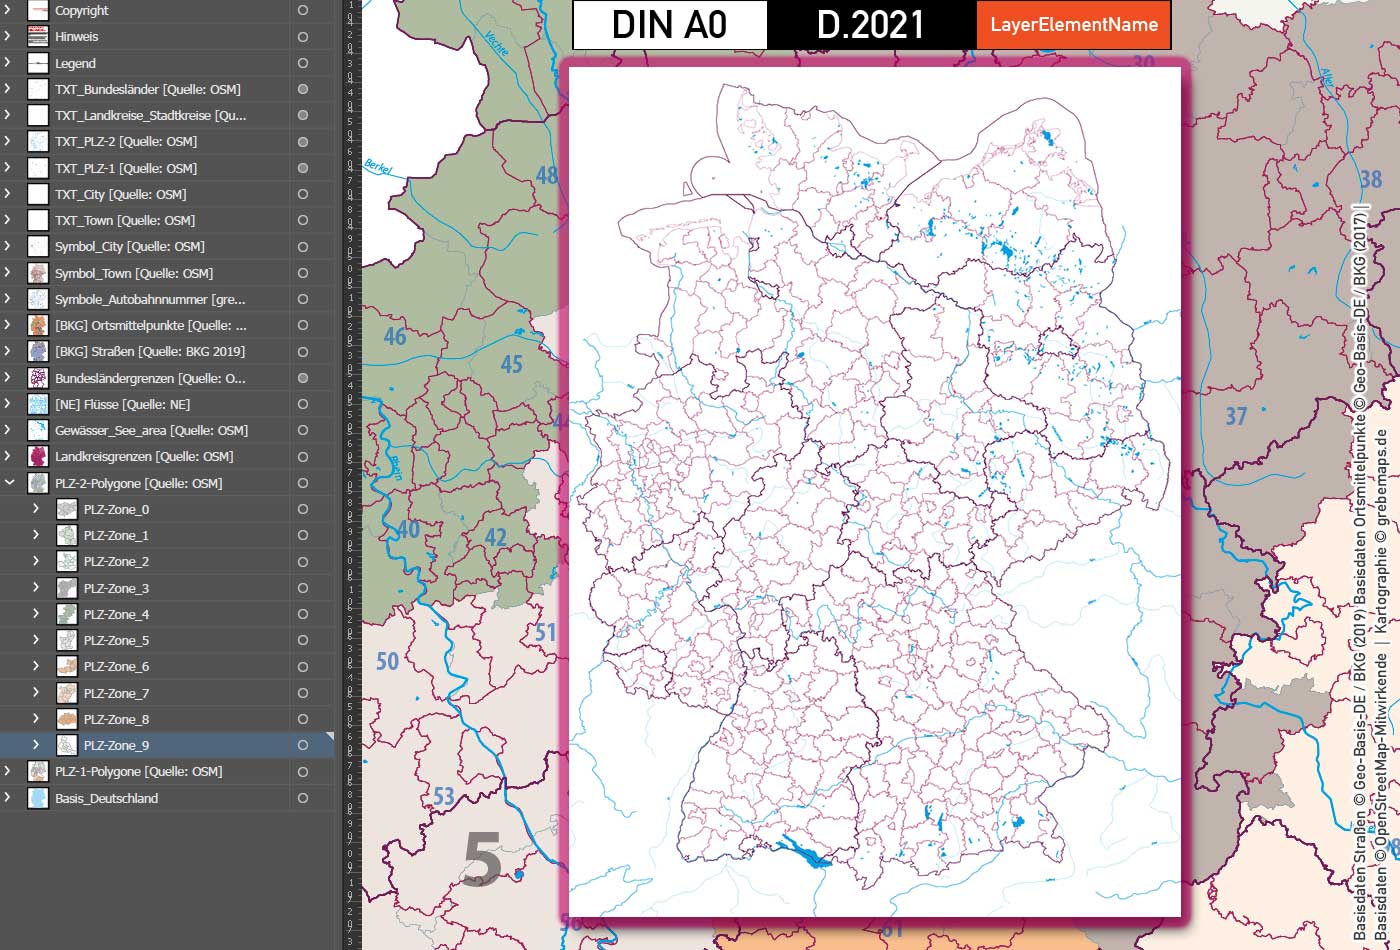Click the orange LayerElementName button
The height and width of the screenshot is (950, 1400).
(1073, 25)
